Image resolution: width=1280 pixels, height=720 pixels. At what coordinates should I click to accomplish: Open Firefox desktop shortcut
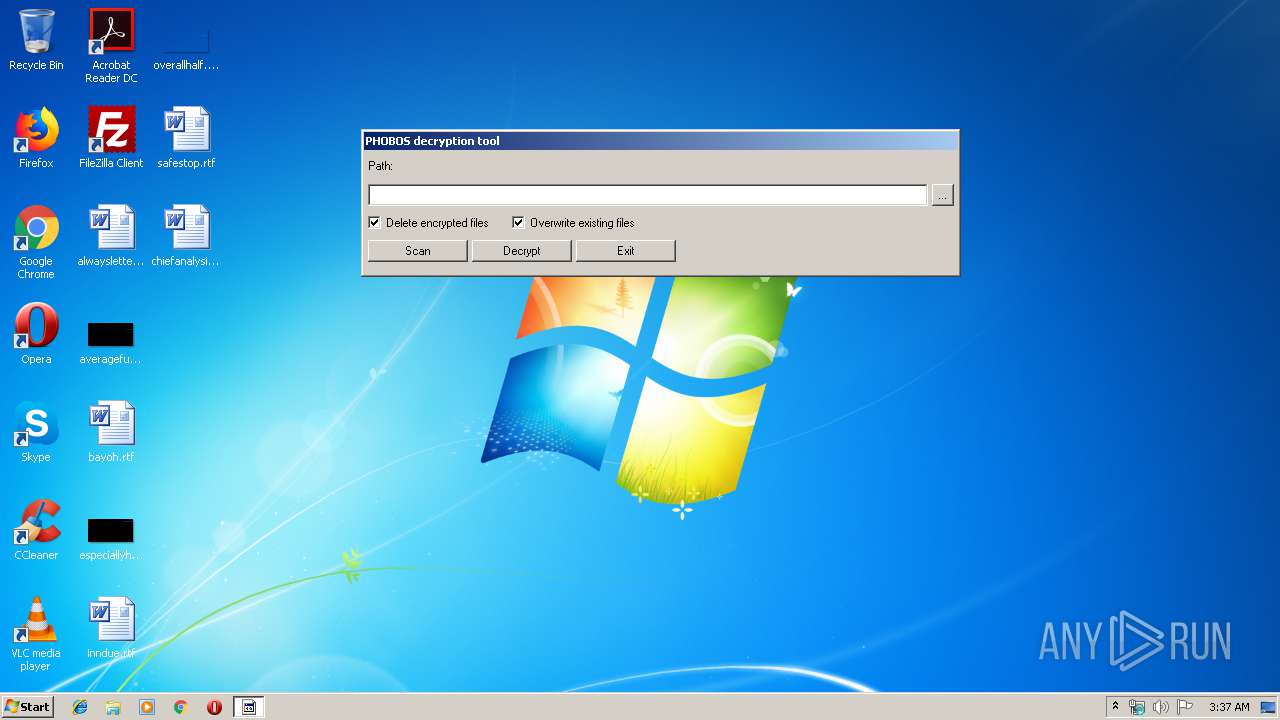tap(36, 138)
